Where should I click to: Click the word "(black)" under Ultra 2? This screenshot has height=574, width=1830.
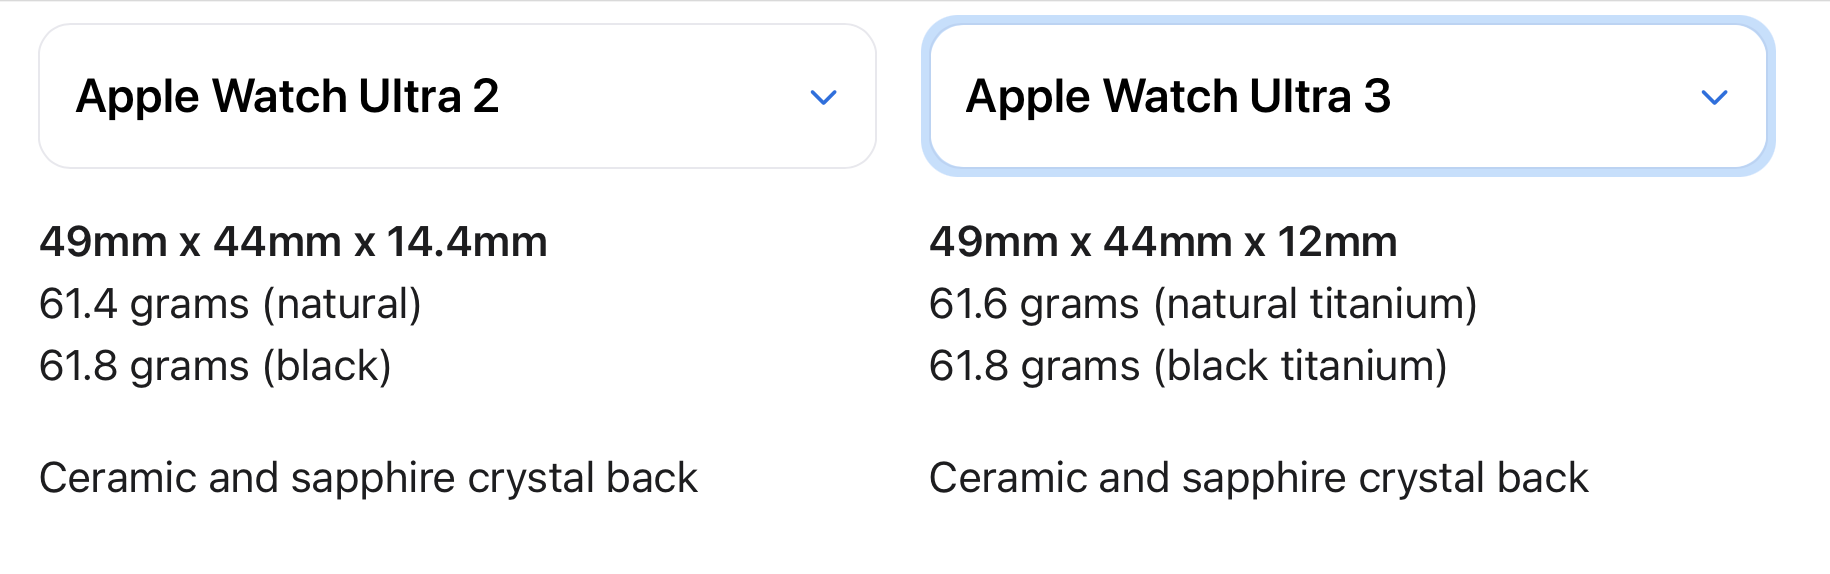click(327, 366)
